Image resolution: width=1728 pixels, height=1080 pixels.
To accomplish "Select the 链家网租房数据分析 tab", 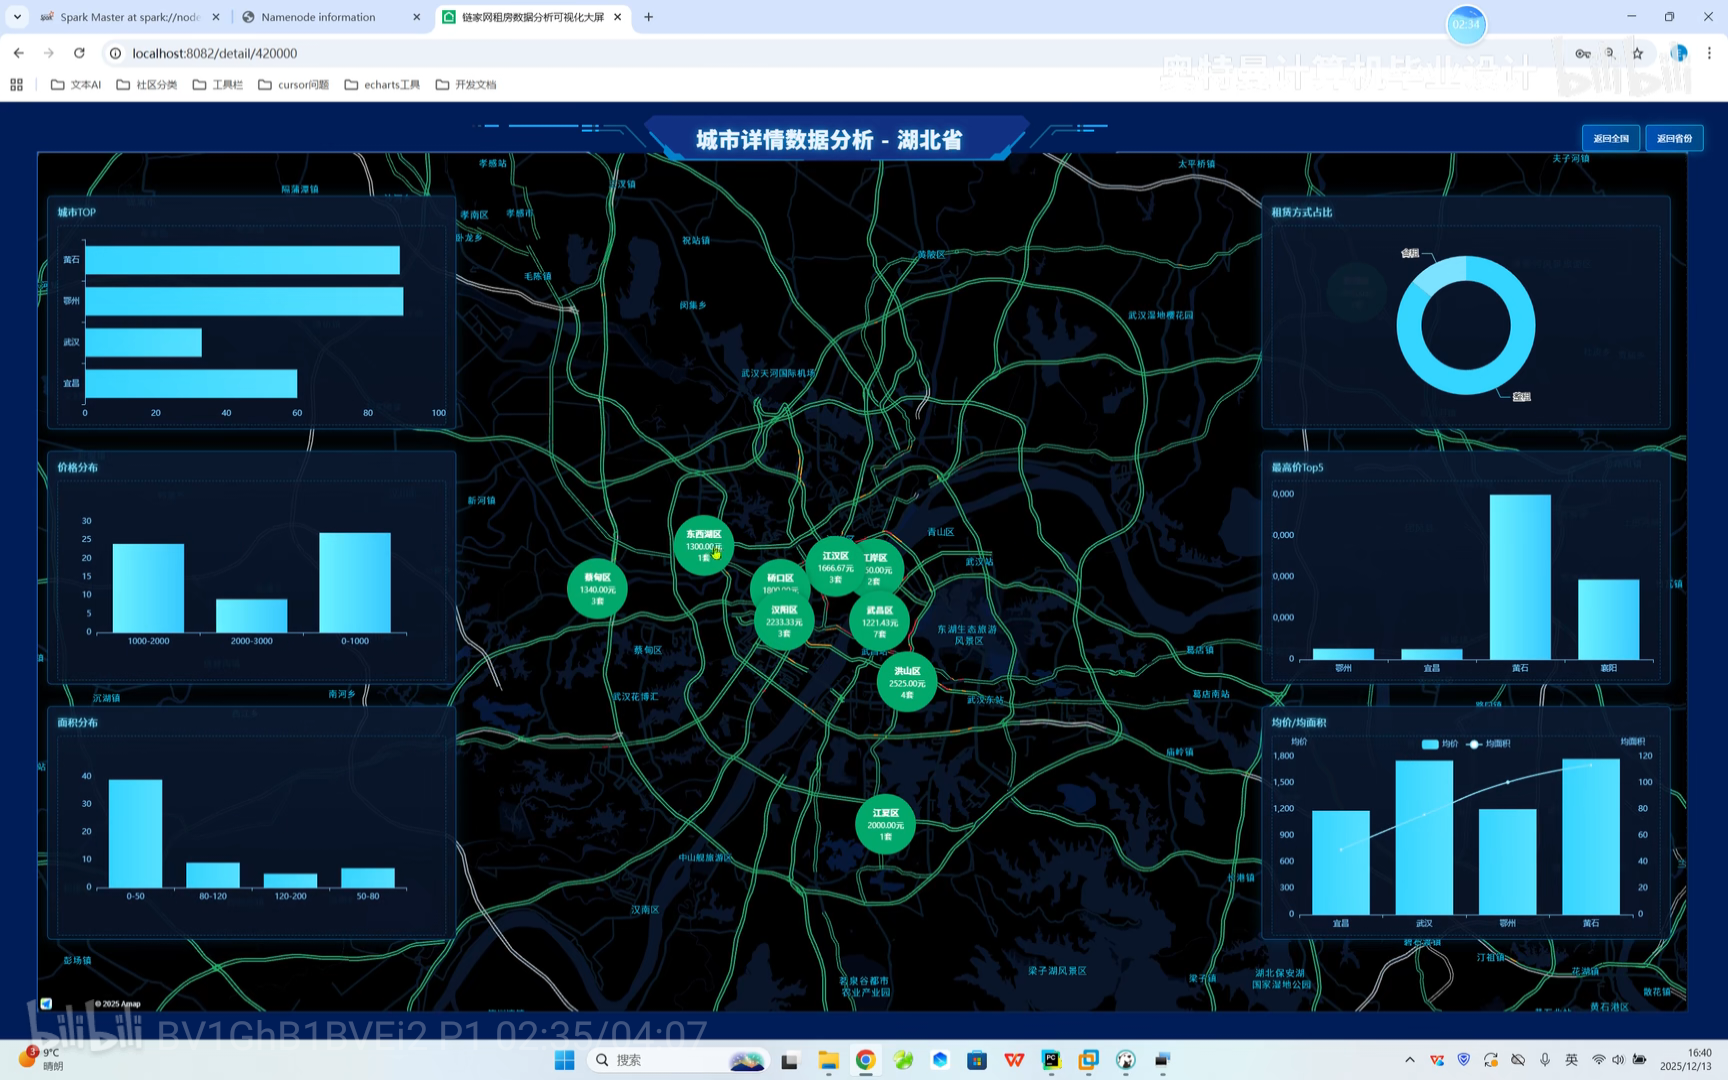I will tap(532, 17).
